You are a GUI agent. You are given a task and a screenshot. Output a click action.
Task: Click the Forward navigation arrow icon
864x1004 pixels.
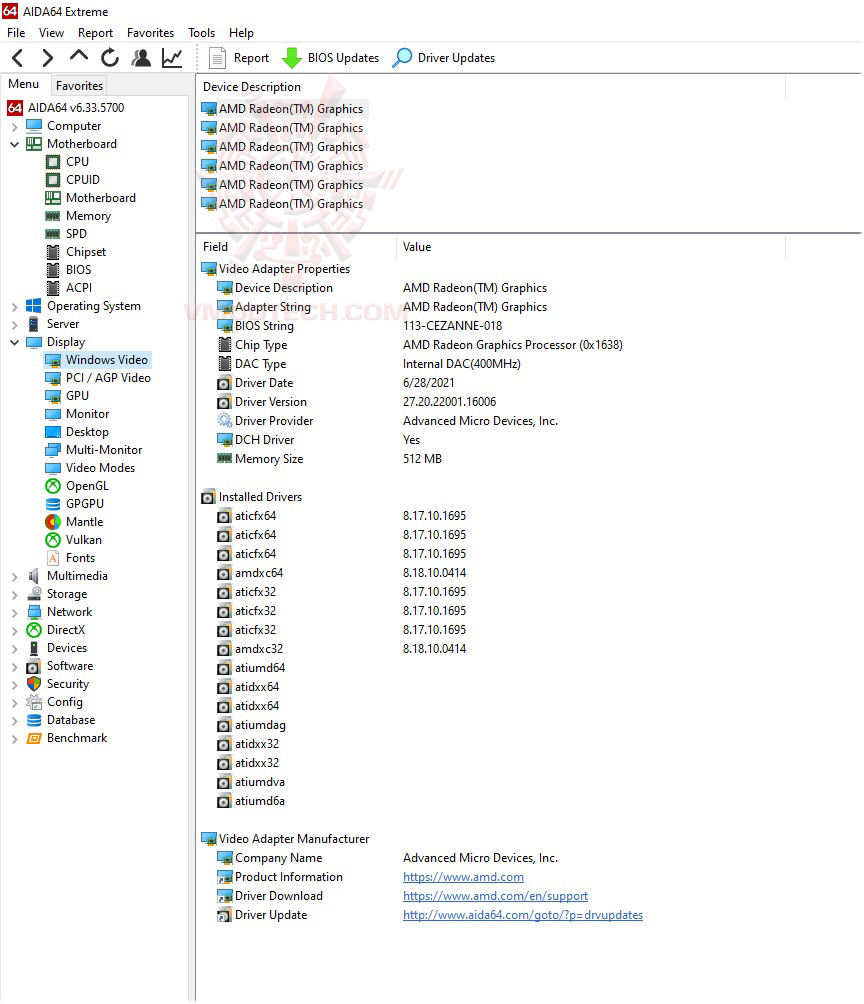pyautogui.click(x=47, y=58)
